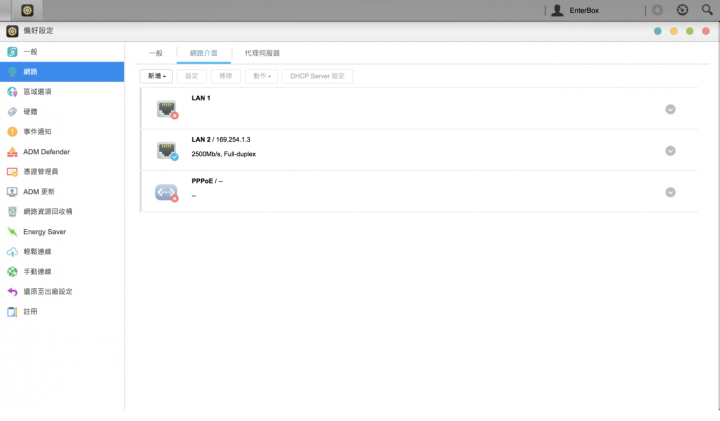The image size is (720, 421).
Task: Select LAN 2 / 169.254.1.3 text
Action: click(221, 140)
